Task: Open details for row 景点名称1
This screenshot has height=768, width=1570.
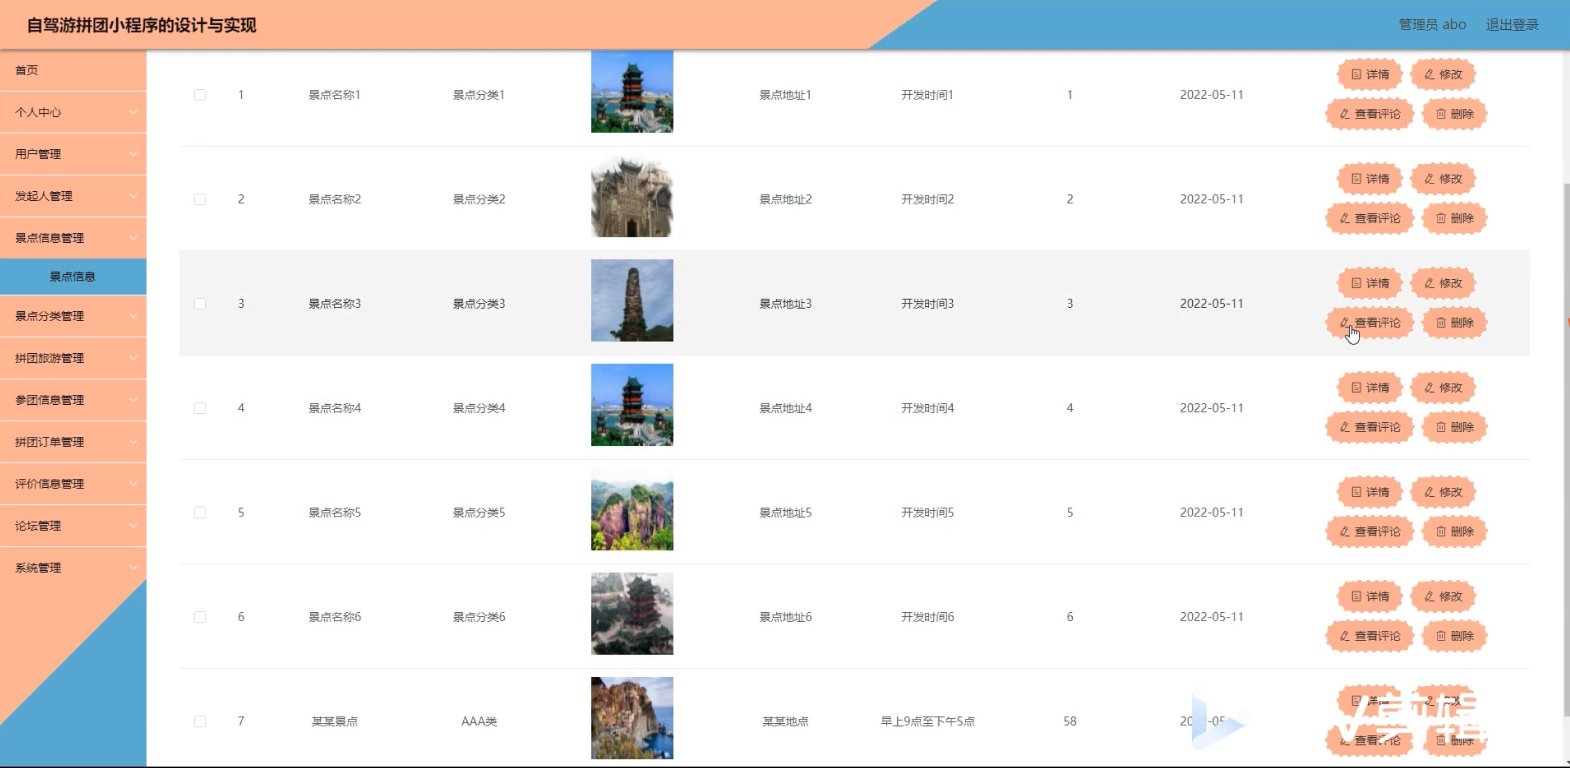Action: (x=1370, y=74)
